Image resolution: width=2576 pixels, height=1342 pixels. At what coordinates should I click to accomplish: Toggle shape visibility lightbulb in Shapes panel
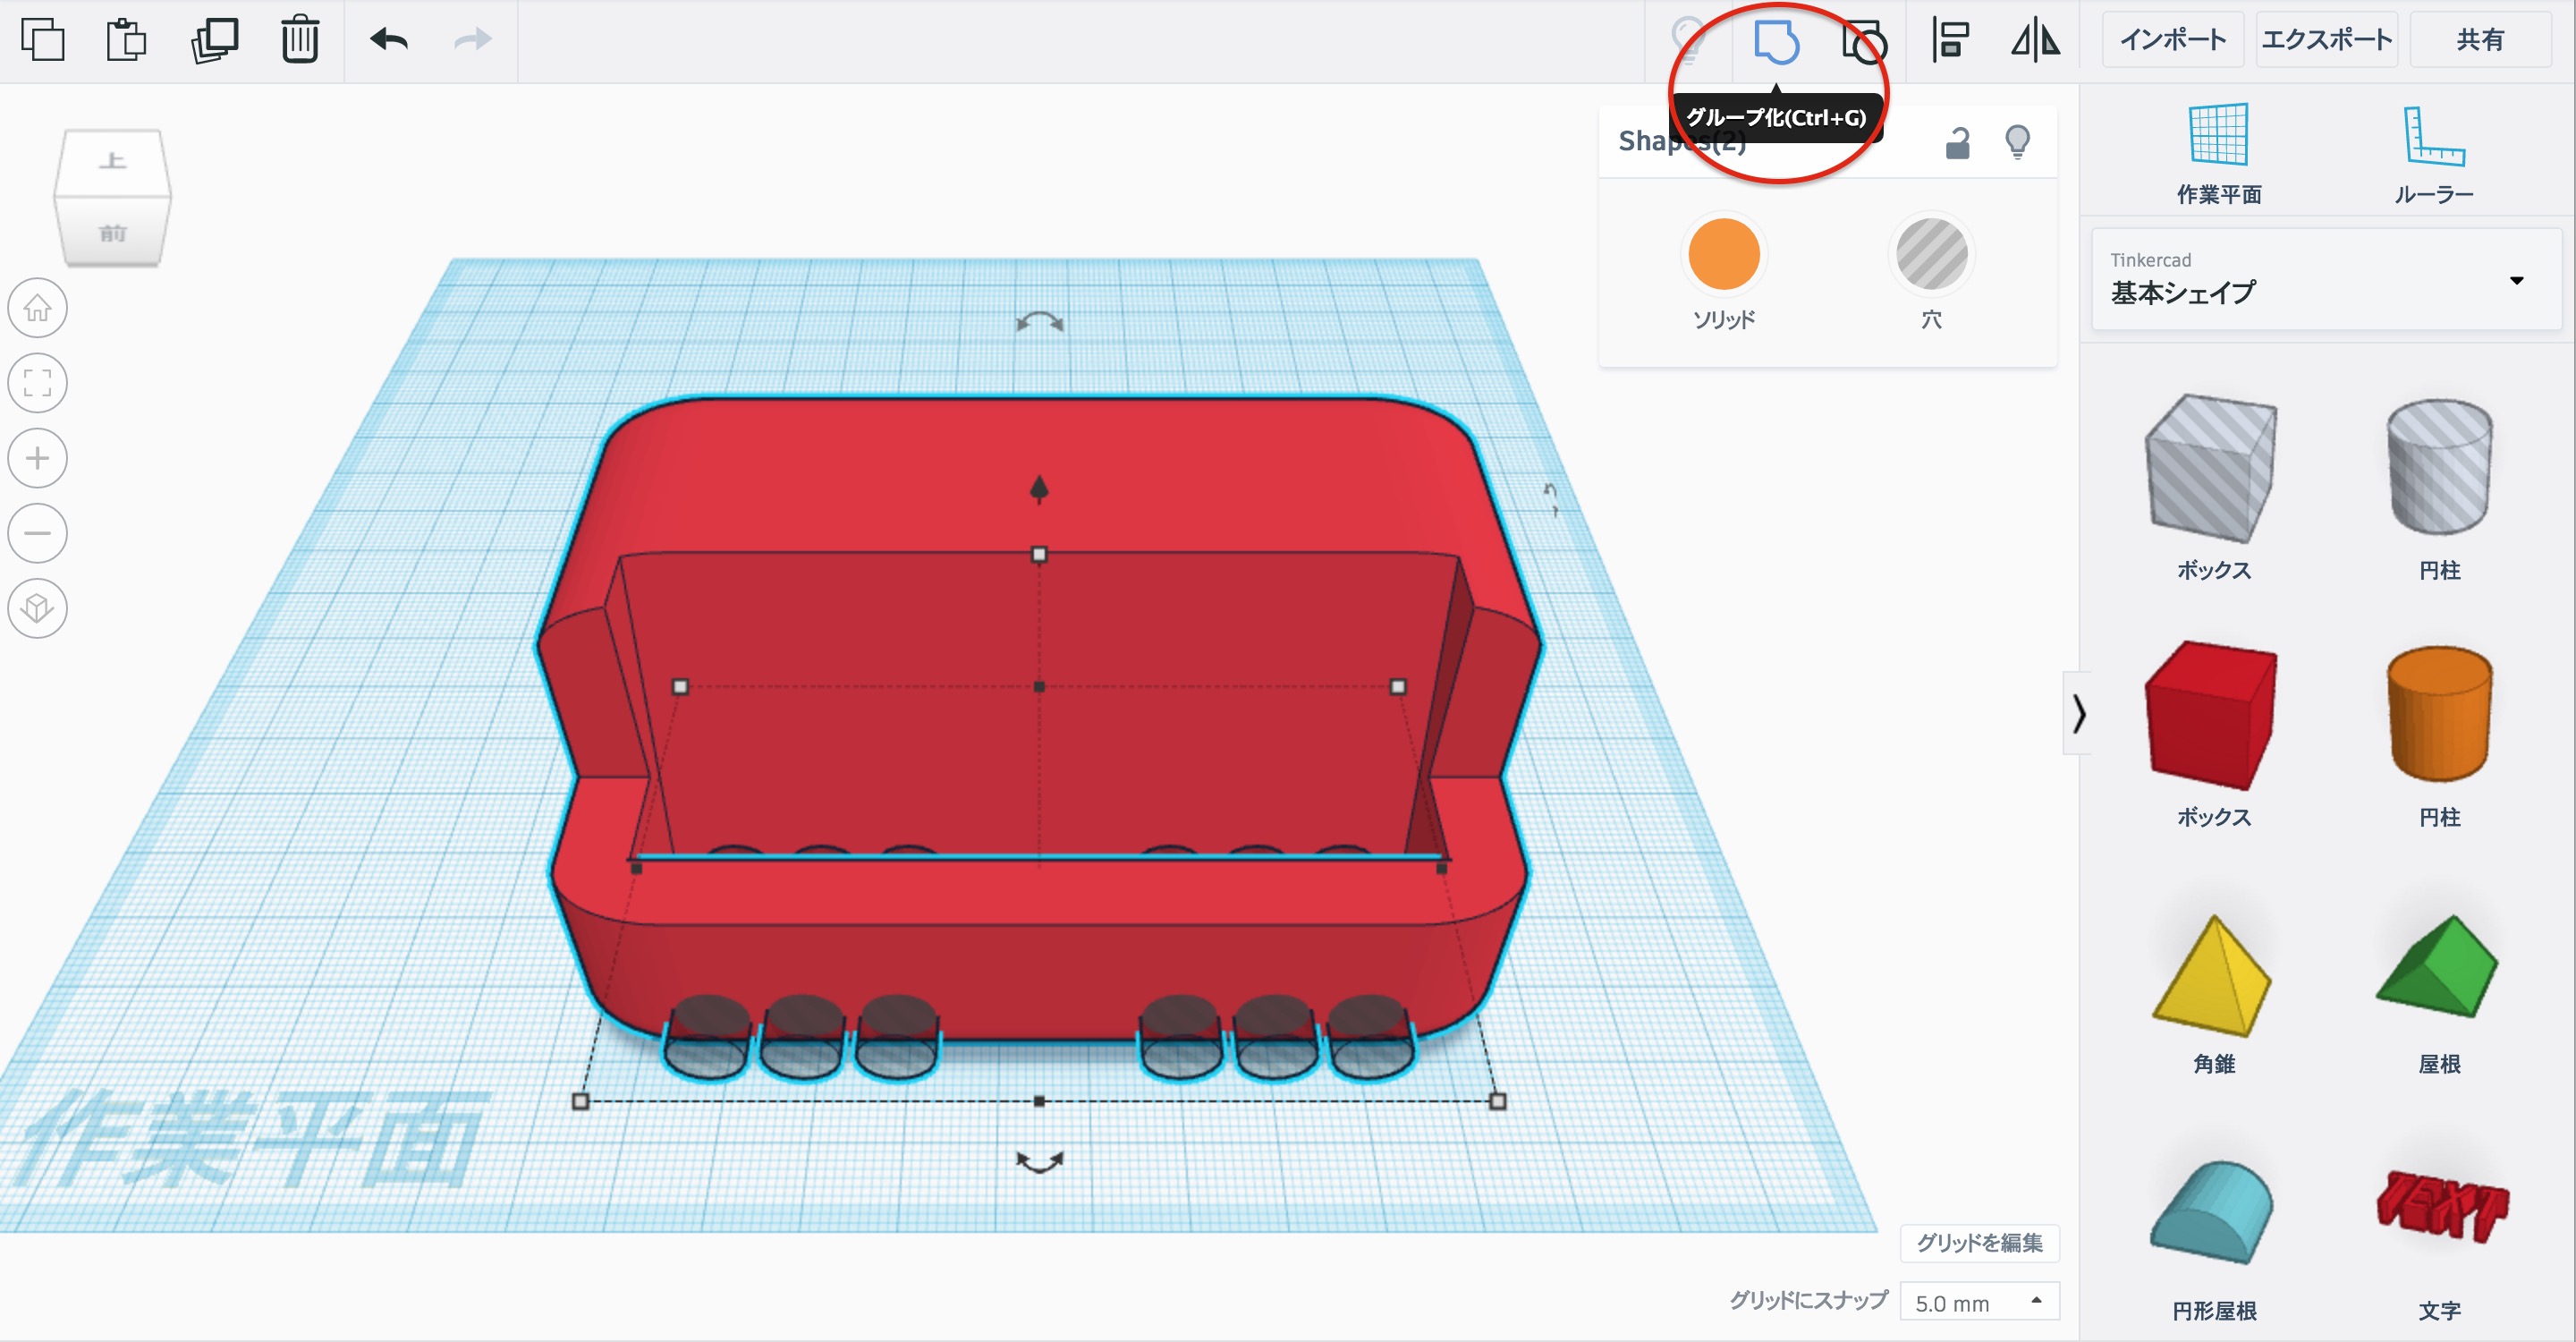click(2017, 142)
